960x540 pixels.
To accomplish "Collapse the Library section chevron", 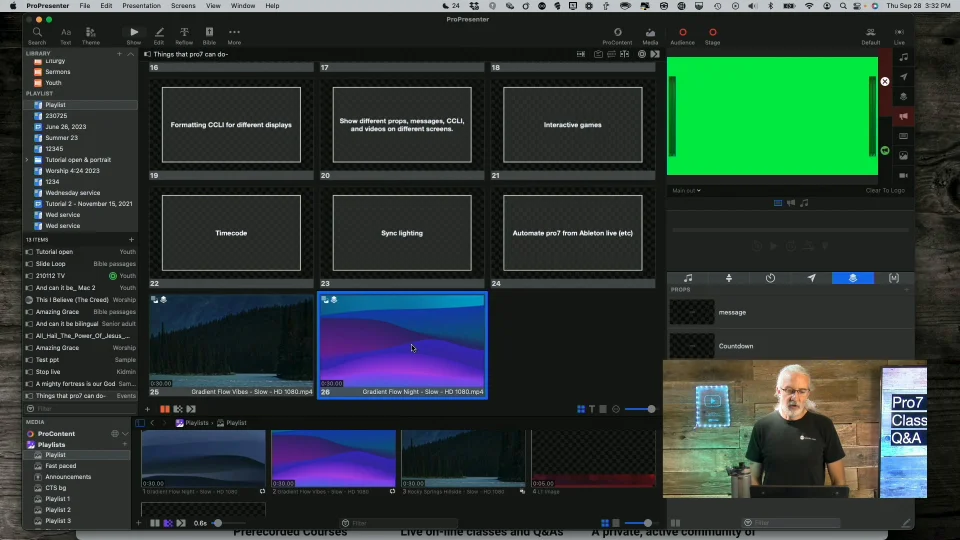I will (130, 54).
